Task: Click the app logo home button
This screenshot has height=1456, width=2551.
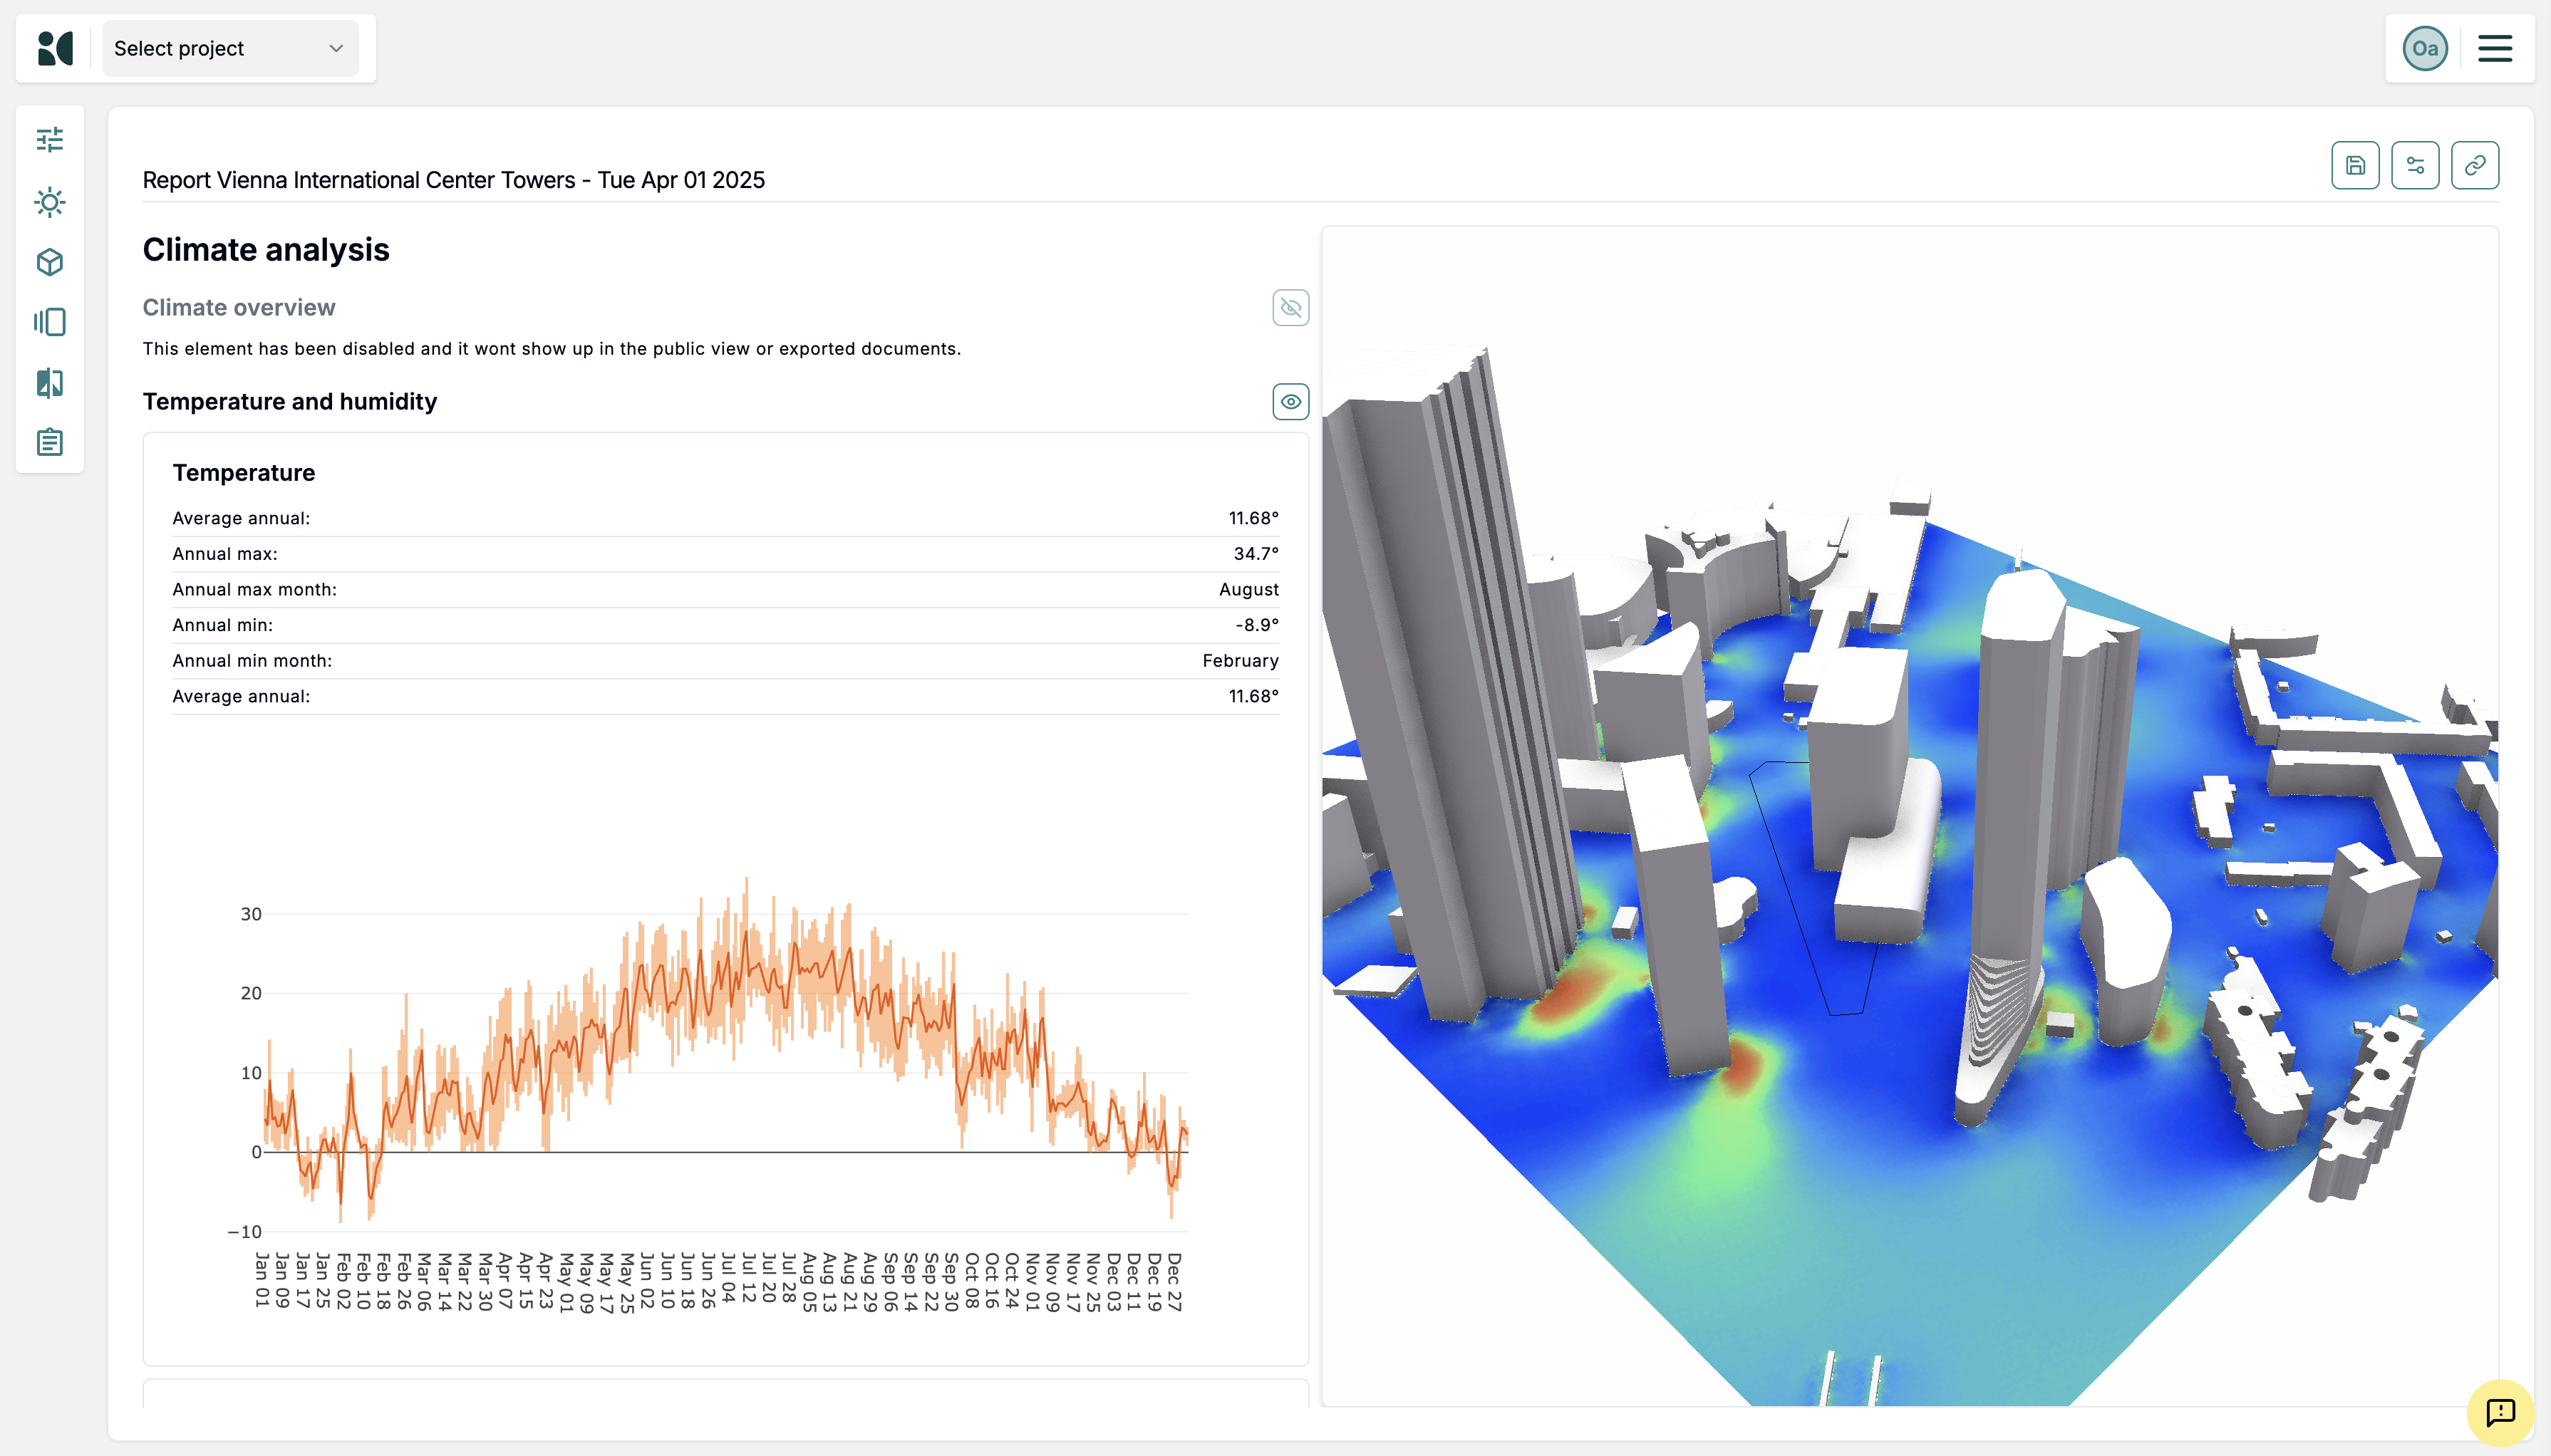Action: click(x=56, y=48)
